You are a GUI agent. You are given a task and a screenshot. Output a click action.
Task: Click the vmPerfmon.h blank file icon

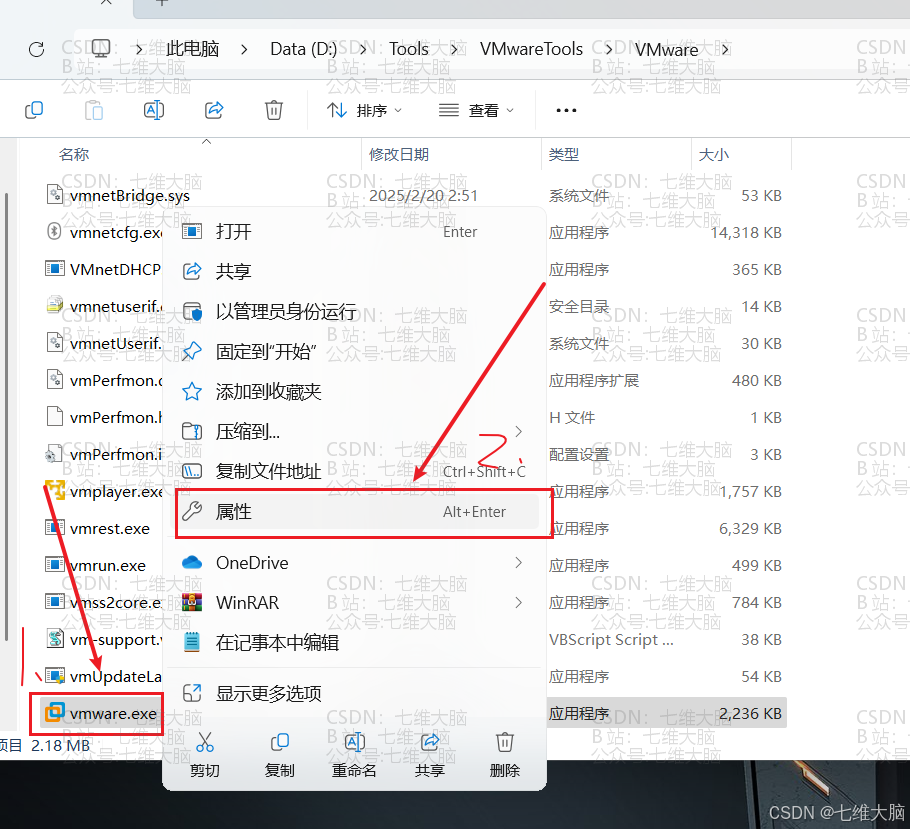(55, 416)
